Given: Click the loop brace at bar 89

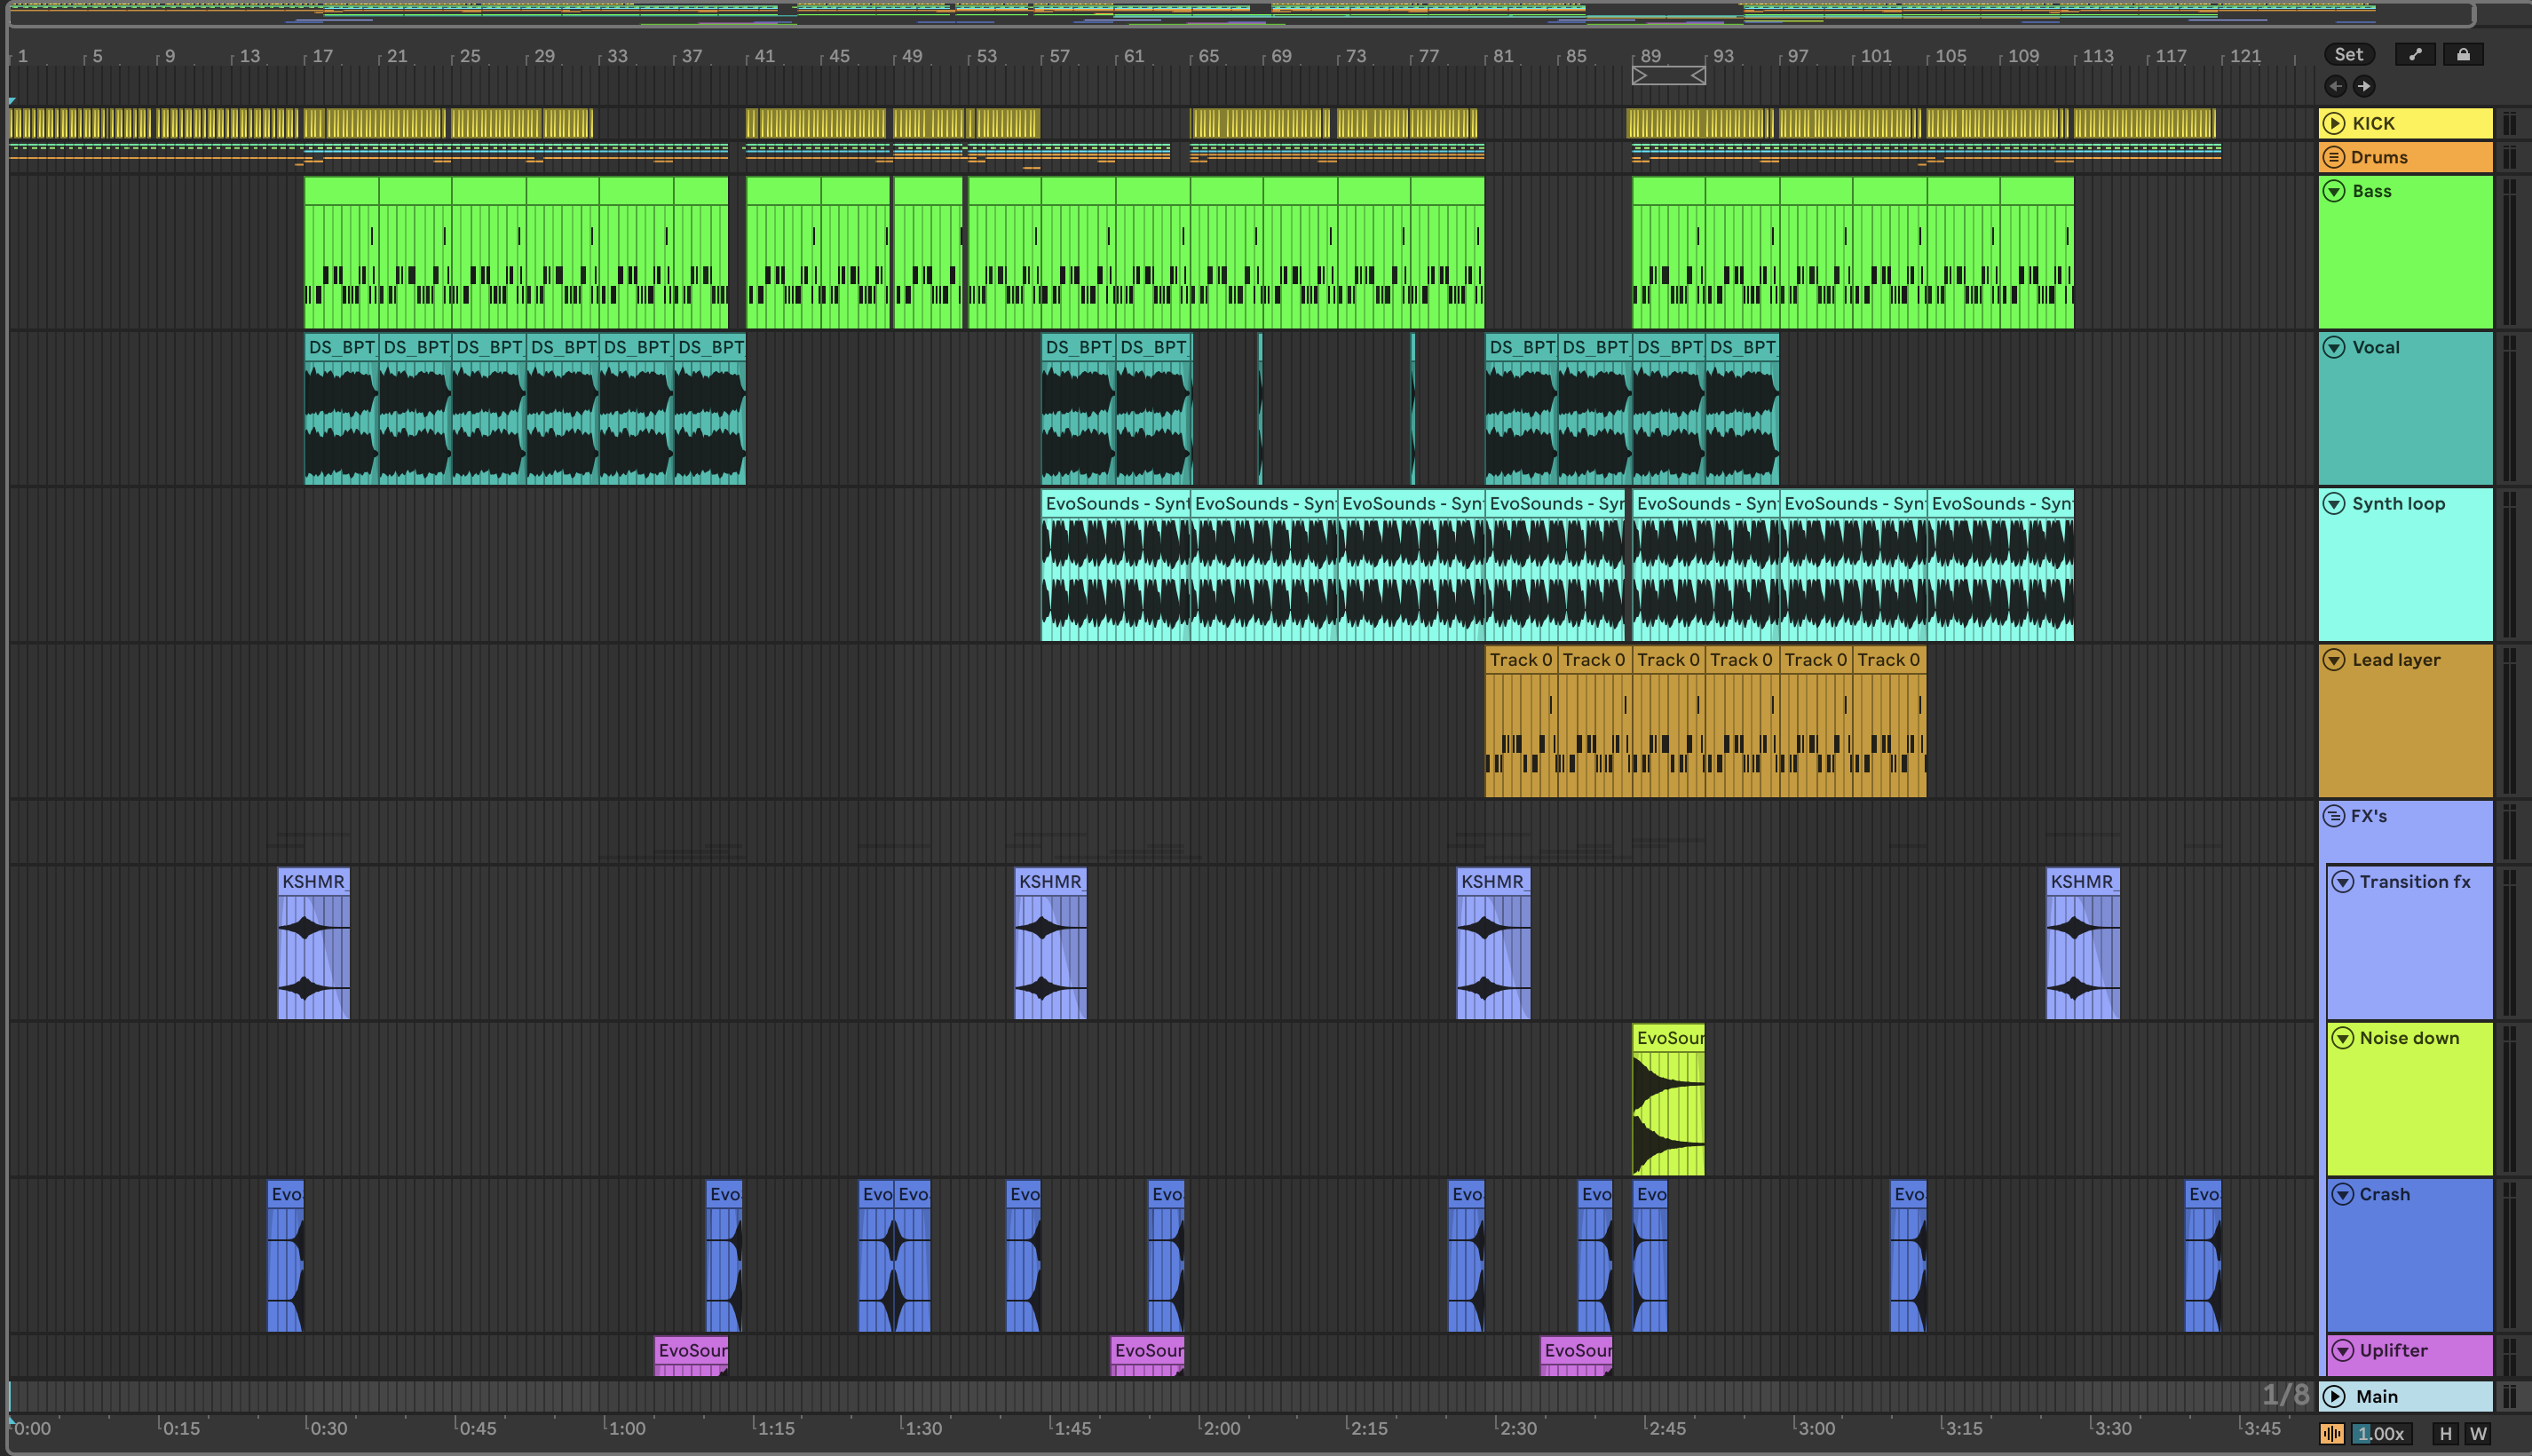Looking at the screenshot, I should coord(1668,75).
